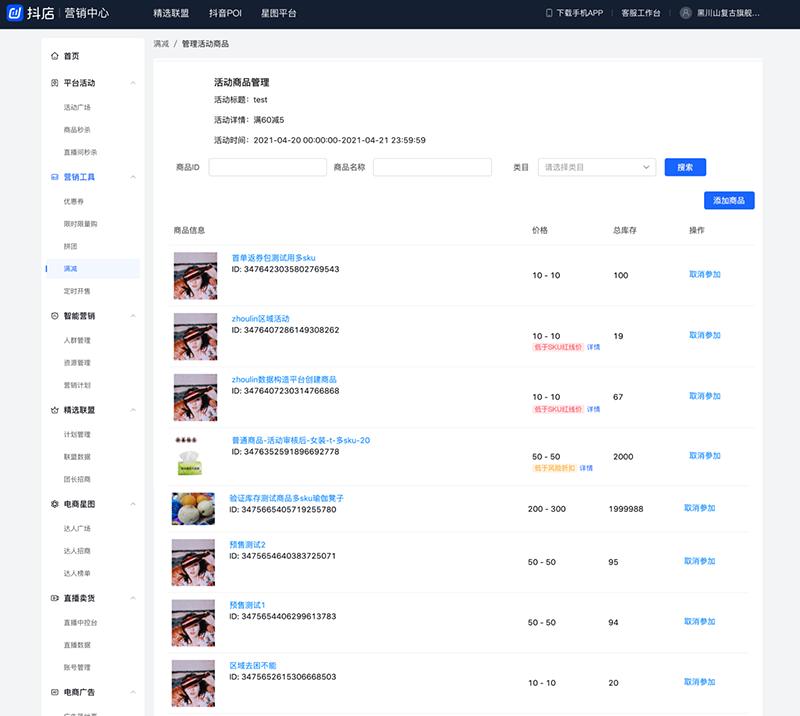Image resolution: width=800 pixels, height=716 pixels.
Task: Click the 添加商品 button
Action: pos(728,201)
